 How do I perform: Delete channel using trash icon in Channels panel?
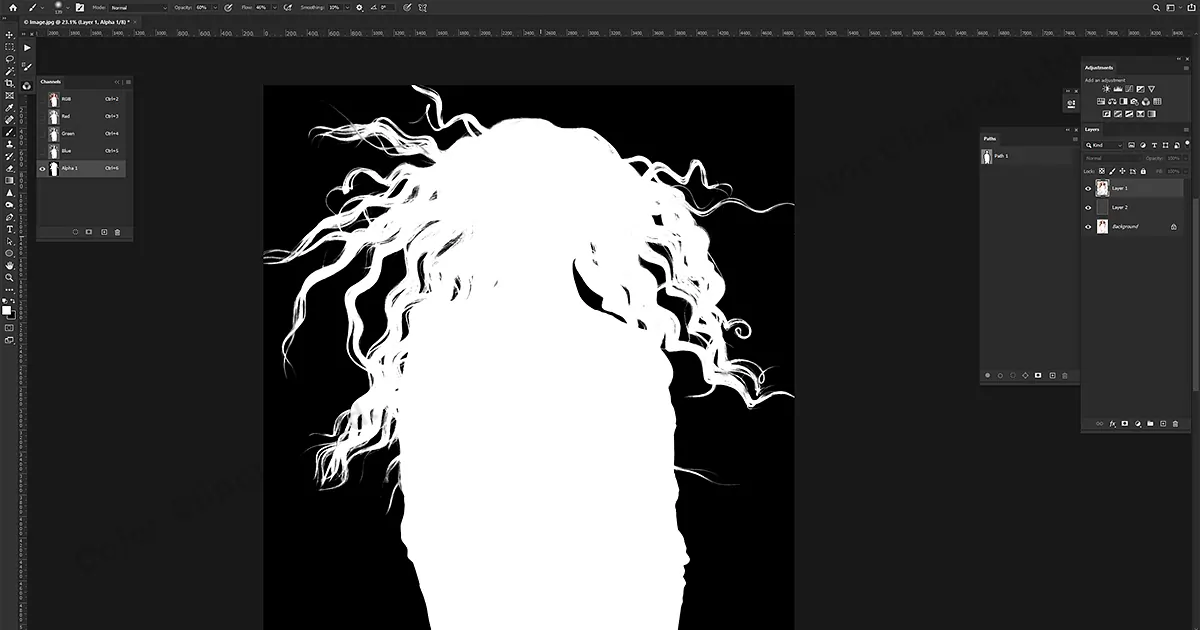[x=117, y=231]
